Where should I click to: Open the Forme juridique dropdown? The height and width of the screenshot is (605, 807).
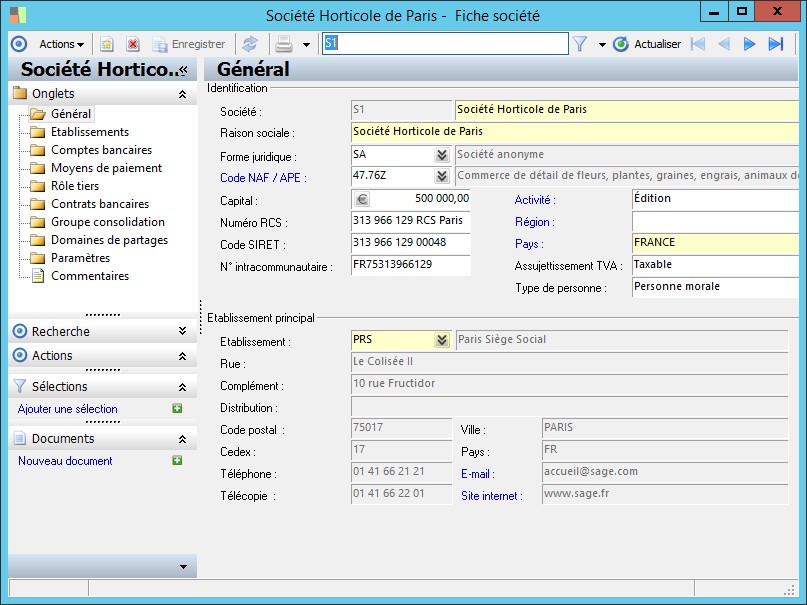coord(441,155)
